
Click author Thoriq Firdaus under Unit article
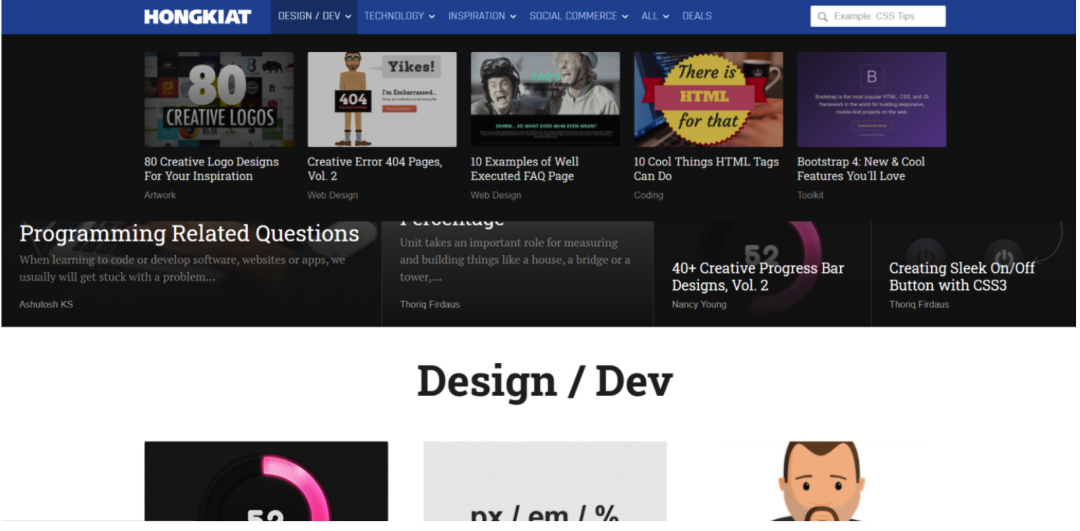(430, 304)
